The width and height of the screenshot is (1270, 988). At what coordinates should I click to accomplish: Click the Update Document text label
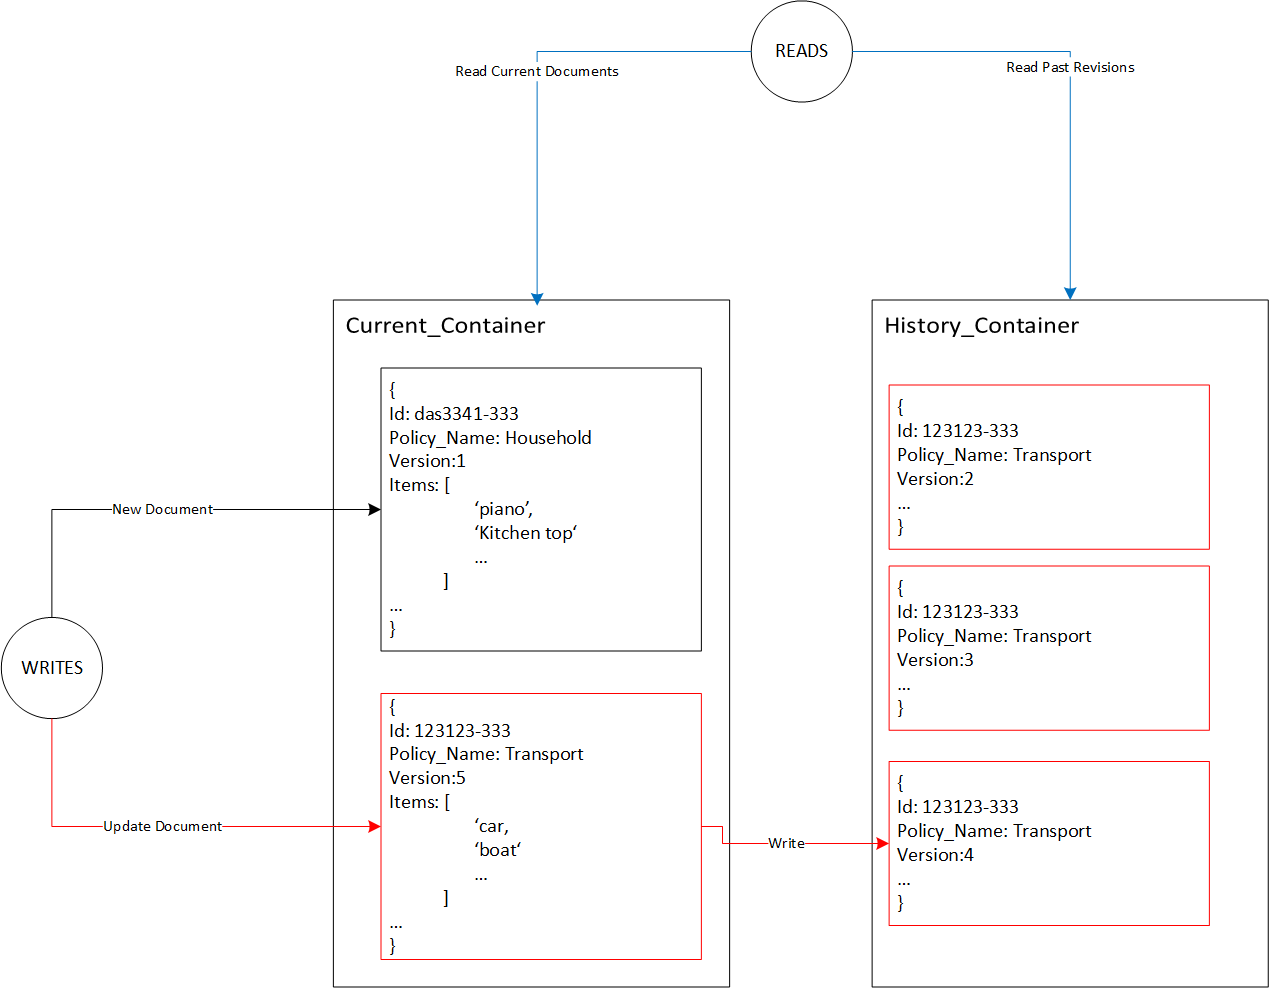tap(163, 826)
